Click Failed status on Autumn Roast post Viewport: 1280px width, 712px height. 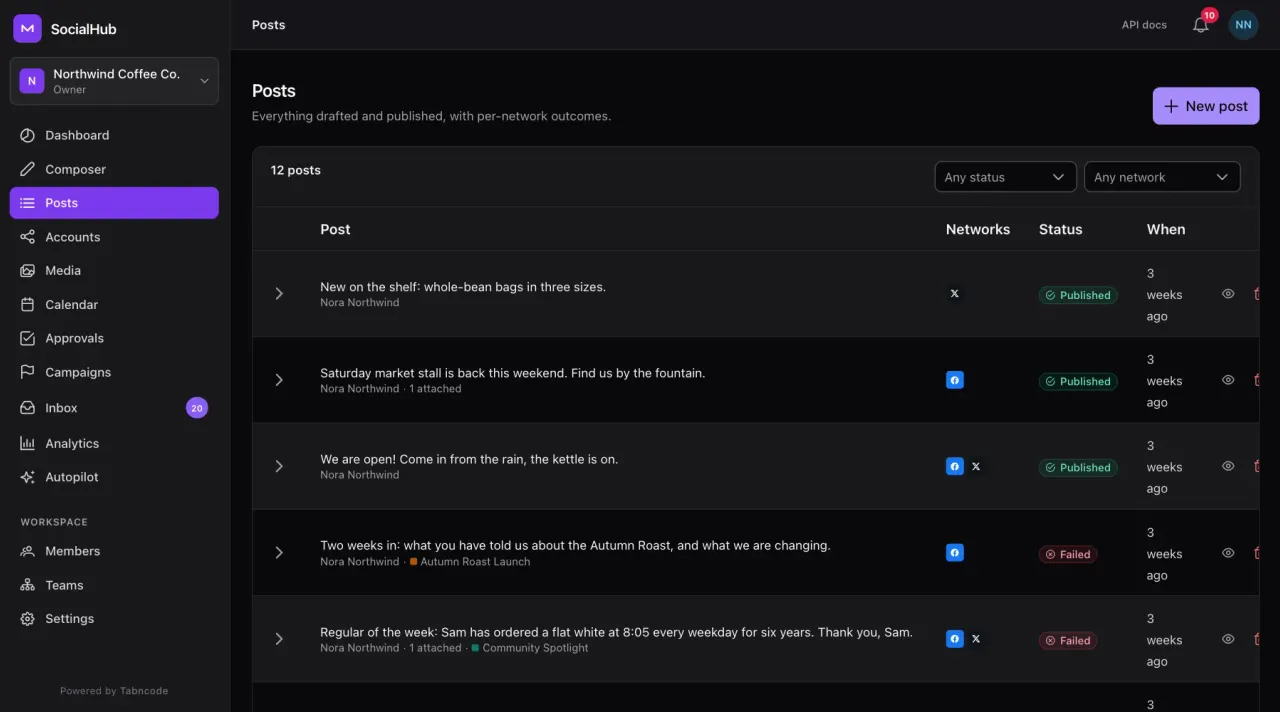(x=1068, y=554)
